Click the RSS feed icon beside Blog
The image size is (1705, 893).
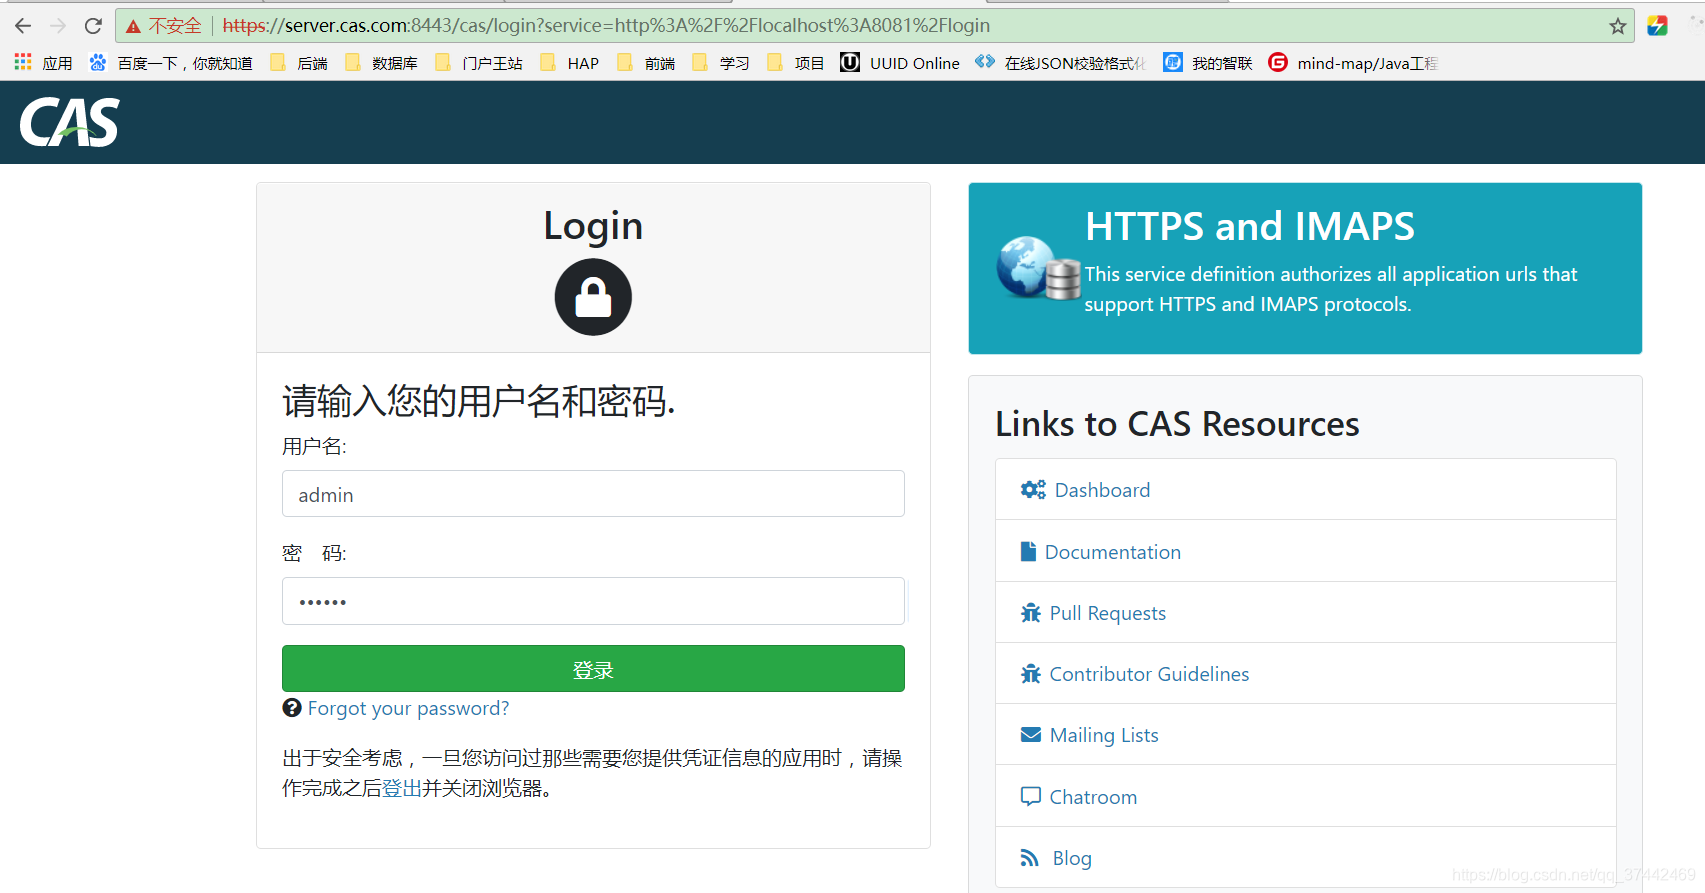(x=1030, y=858)
